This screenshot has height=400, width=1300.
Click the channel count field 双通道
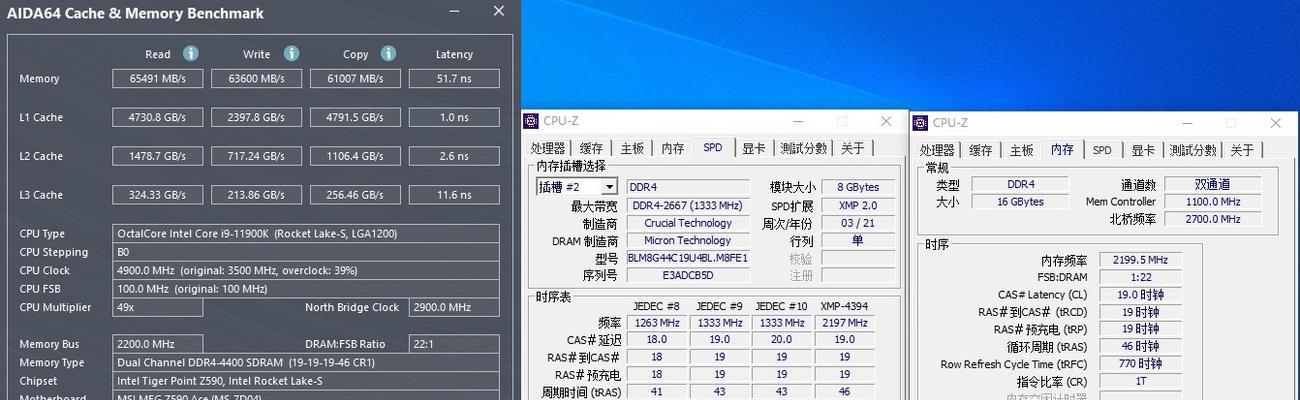pyautogui.click(x=1212, y=185)
